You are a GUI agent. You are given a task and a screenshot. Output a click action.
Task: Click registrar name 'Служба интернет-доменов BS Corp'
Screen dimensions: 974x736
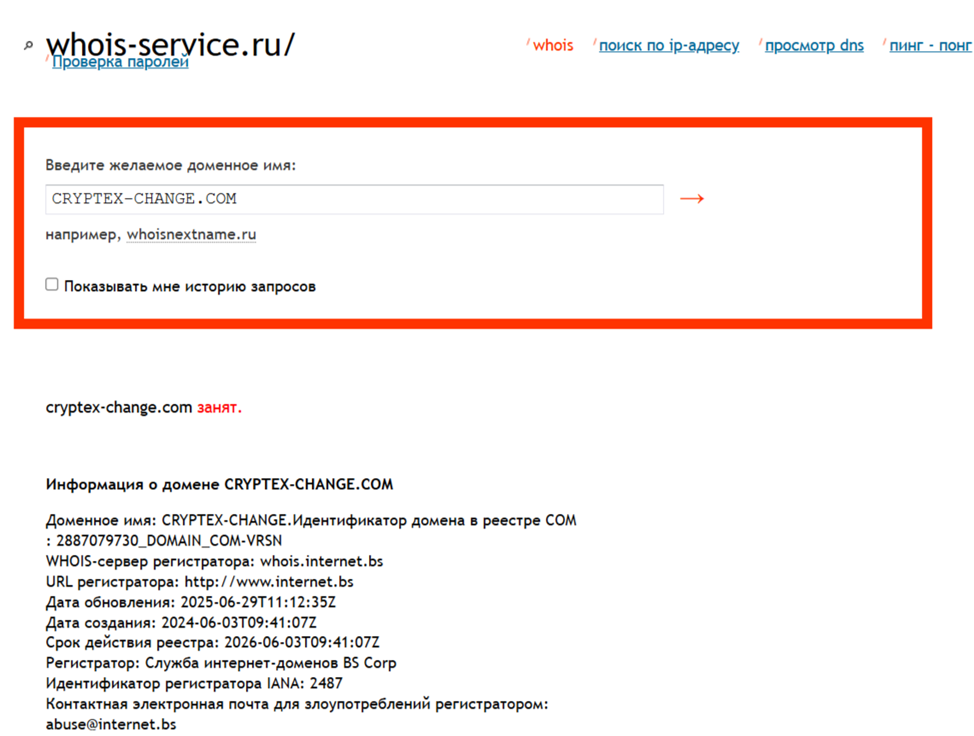[271, 663]
